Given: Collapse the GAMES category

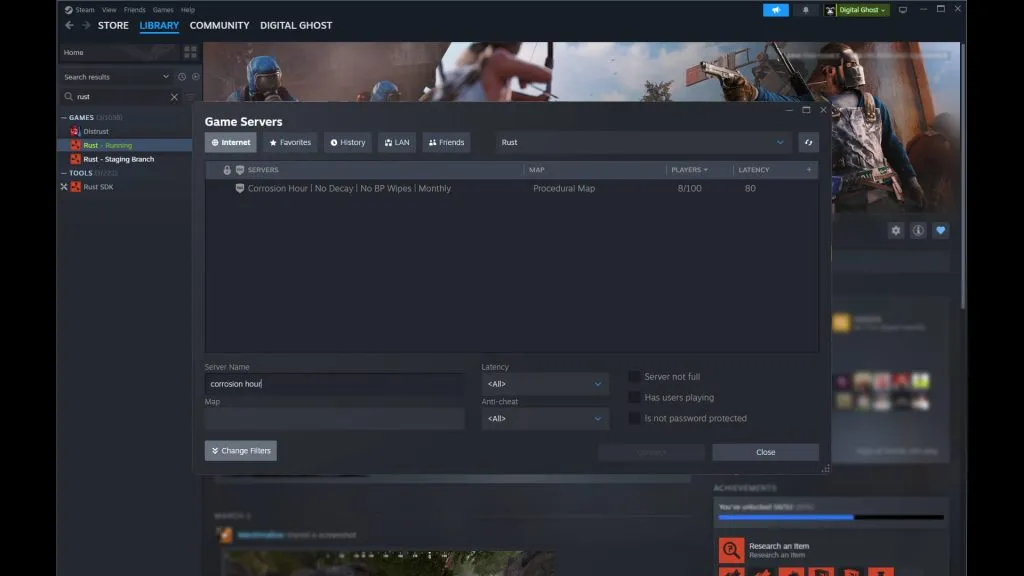Looking at the screenshot, I should point(64,118).
